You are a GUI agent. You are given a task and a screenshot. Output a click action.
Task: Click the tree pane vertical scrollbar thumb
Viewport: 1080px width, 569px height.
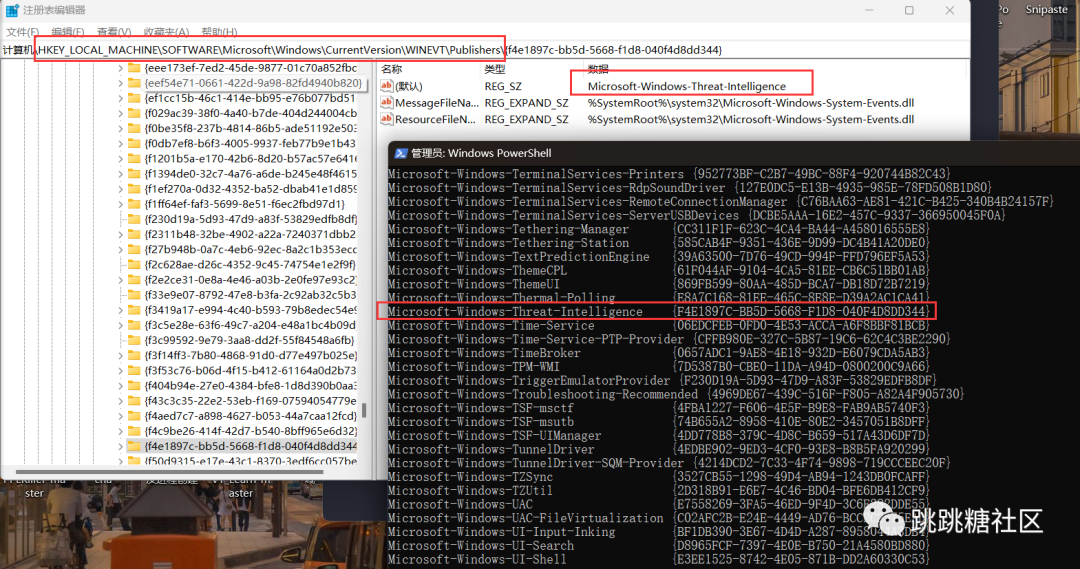pyautogui.click(x=364, y=411)
